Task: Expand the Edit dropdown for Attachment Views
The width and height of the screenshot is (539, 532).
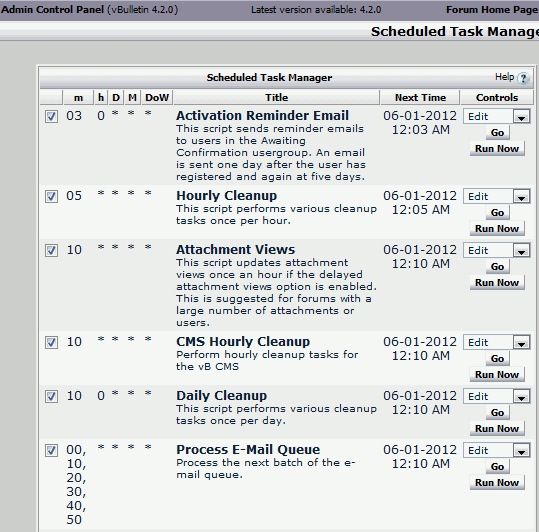Action: pos(496,250)
